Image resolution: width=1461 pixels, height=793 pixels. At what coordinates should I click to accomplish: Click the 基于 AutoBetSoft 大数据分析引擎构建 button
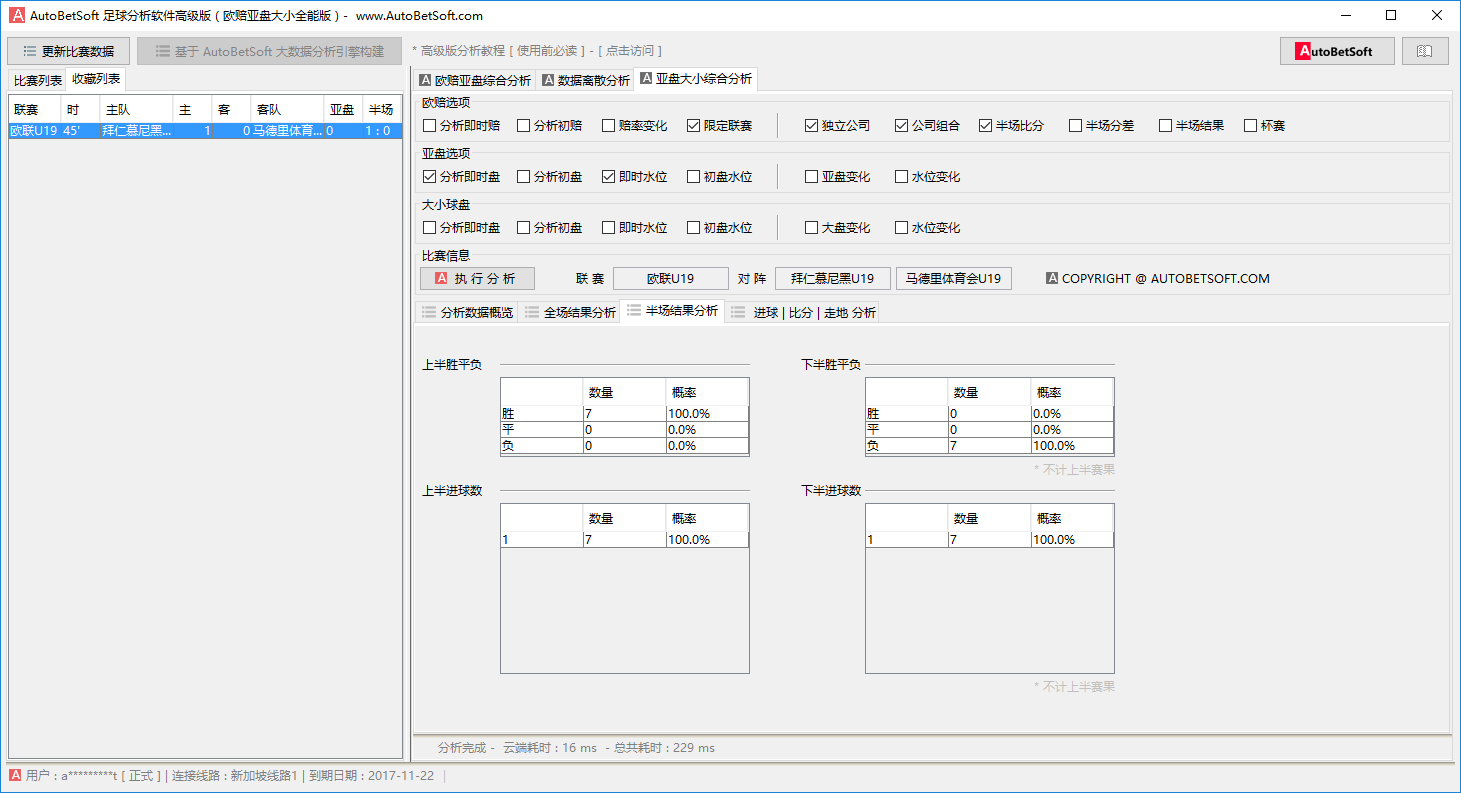(269, 51)
